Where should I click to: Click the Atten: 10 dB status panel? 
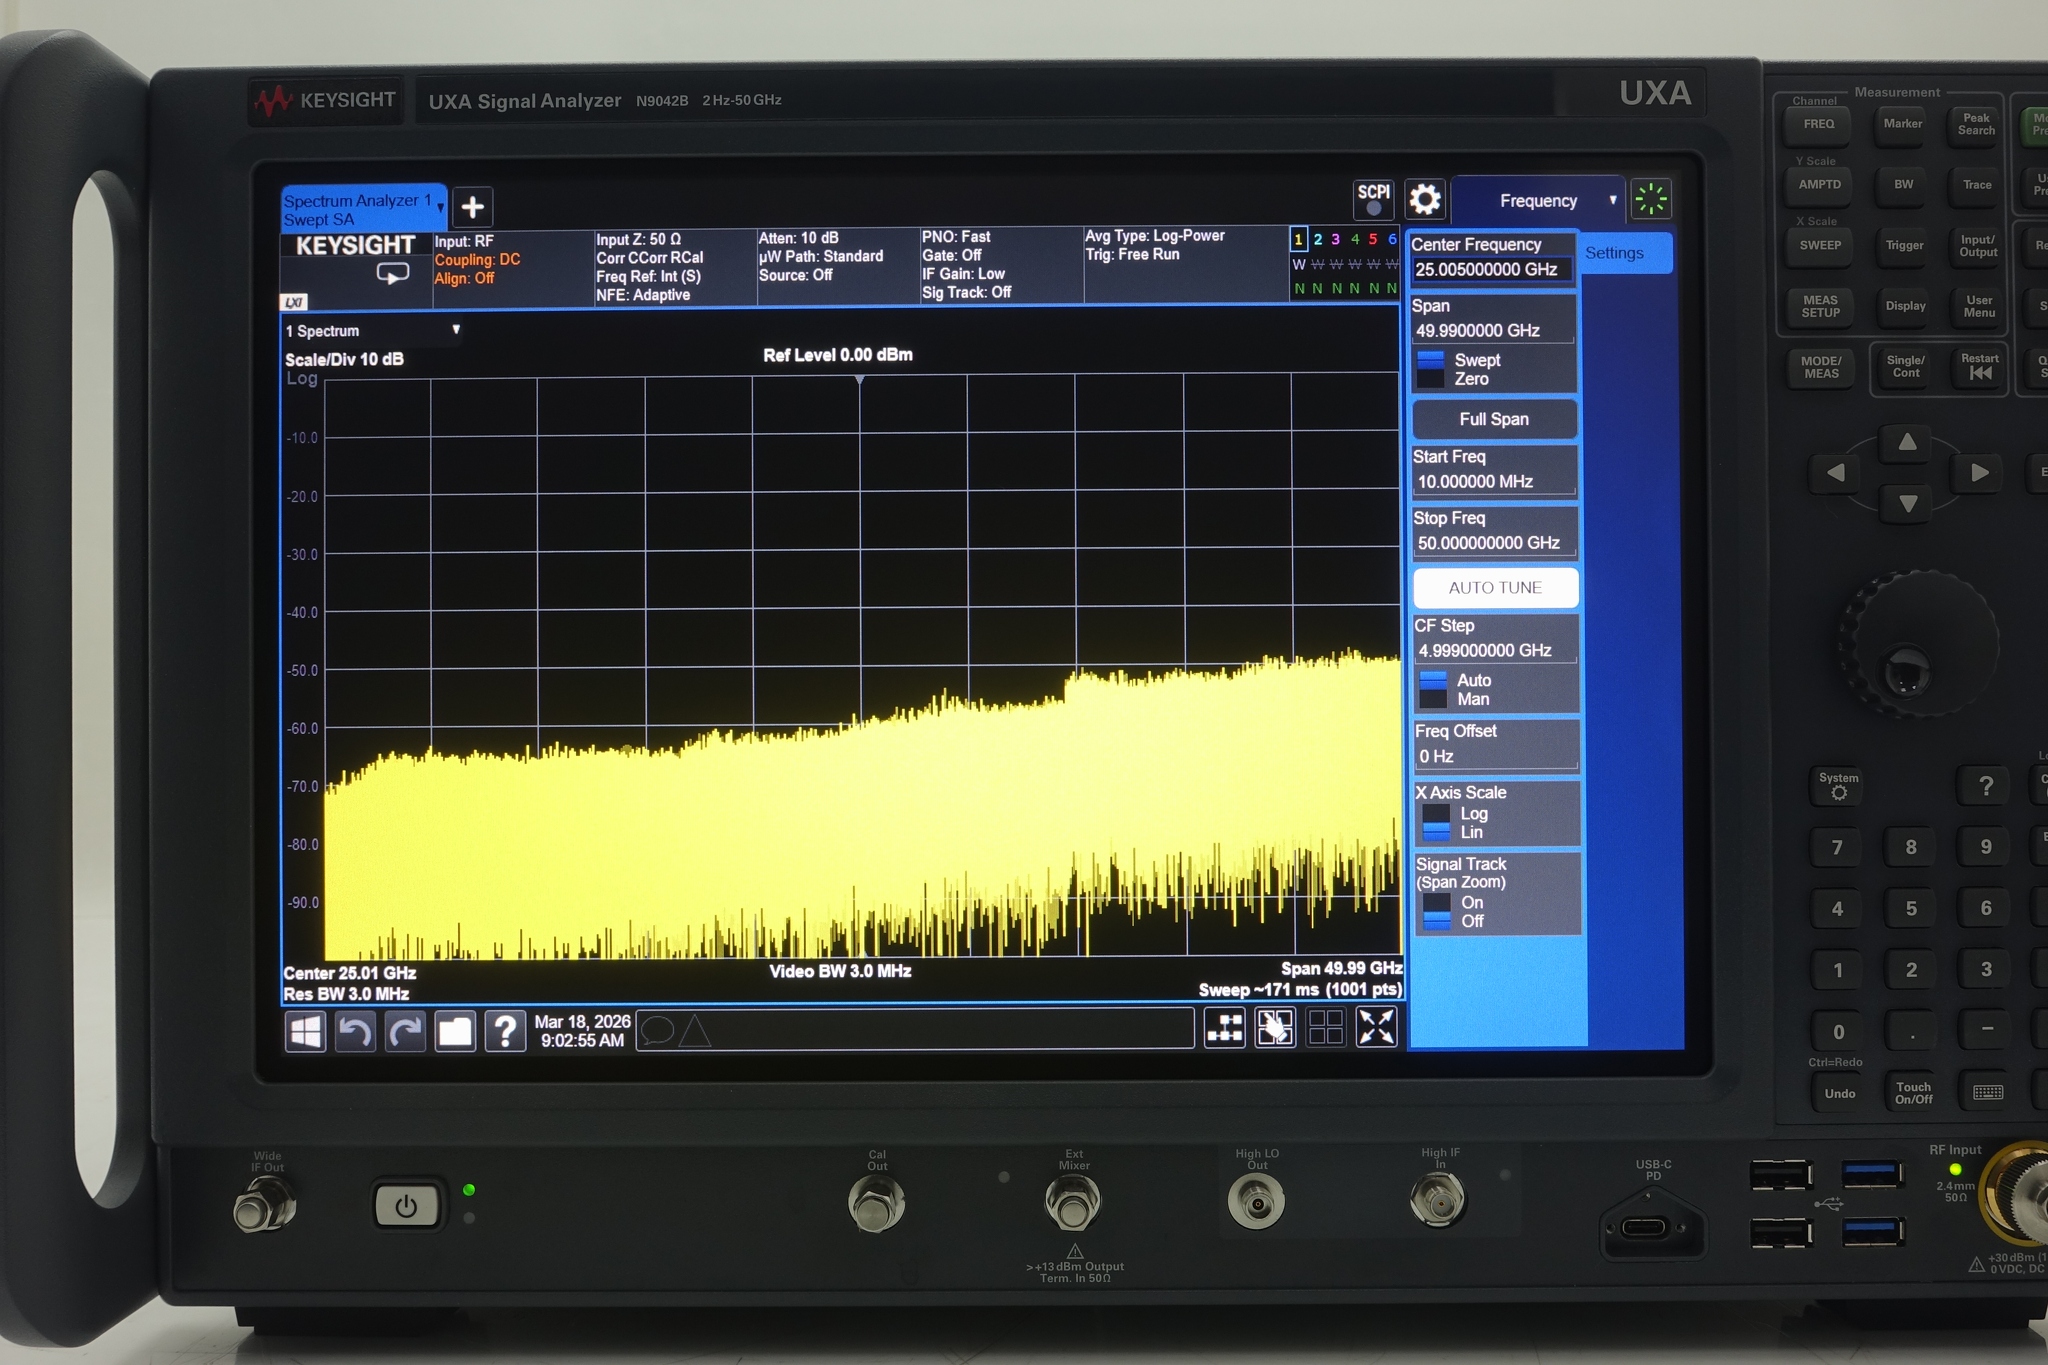click(x=838, y=266)
